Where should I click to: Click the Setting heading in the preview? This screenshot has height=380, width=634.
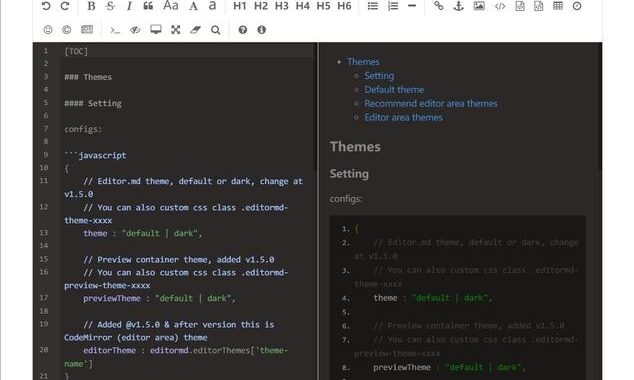(349, 174)
